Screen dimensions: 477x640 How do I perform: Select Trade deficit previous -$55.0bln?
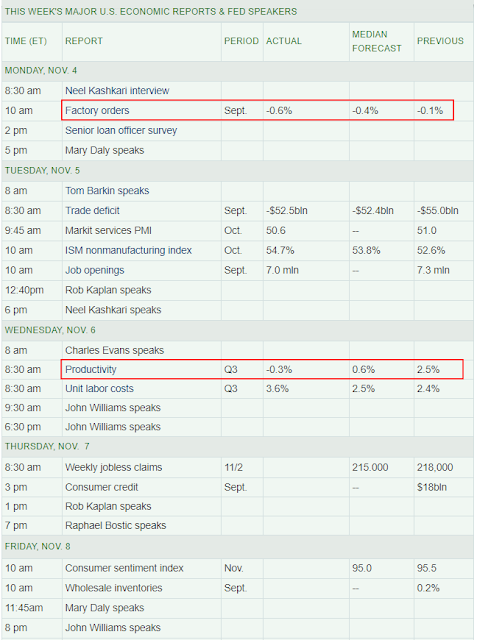point(438,211)
